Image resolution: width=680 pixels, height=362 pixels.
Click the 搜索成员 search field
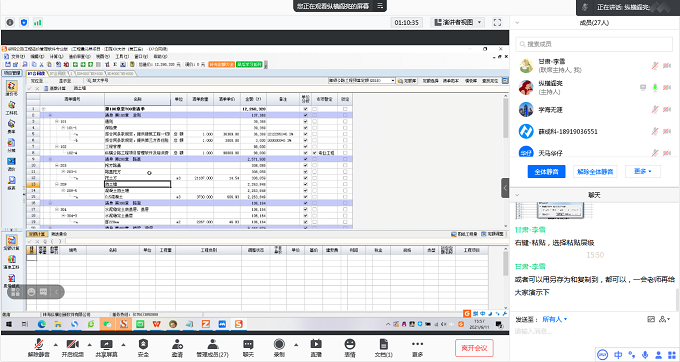tap(594, 44)
